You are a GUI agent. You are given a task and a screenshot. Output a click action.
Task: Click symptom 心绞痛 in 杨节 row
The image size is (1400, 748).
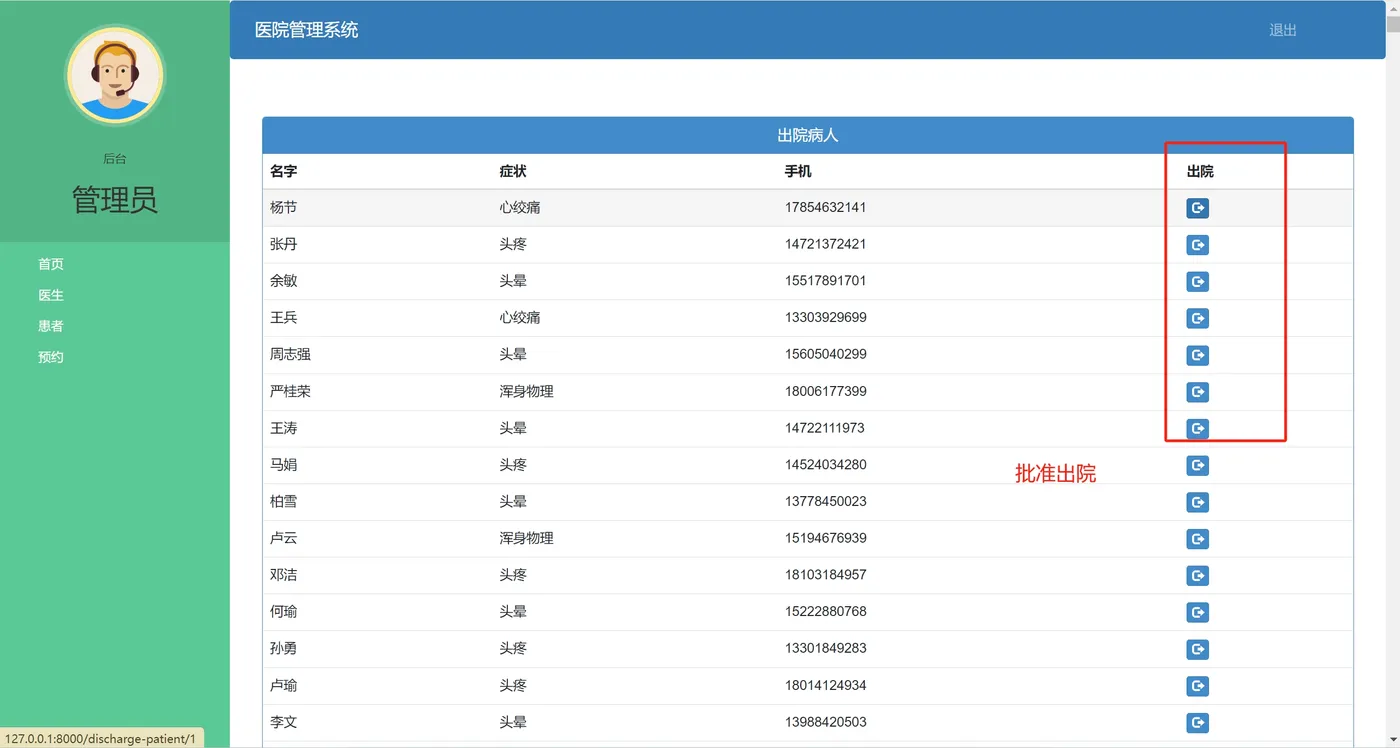pos(520,208)
